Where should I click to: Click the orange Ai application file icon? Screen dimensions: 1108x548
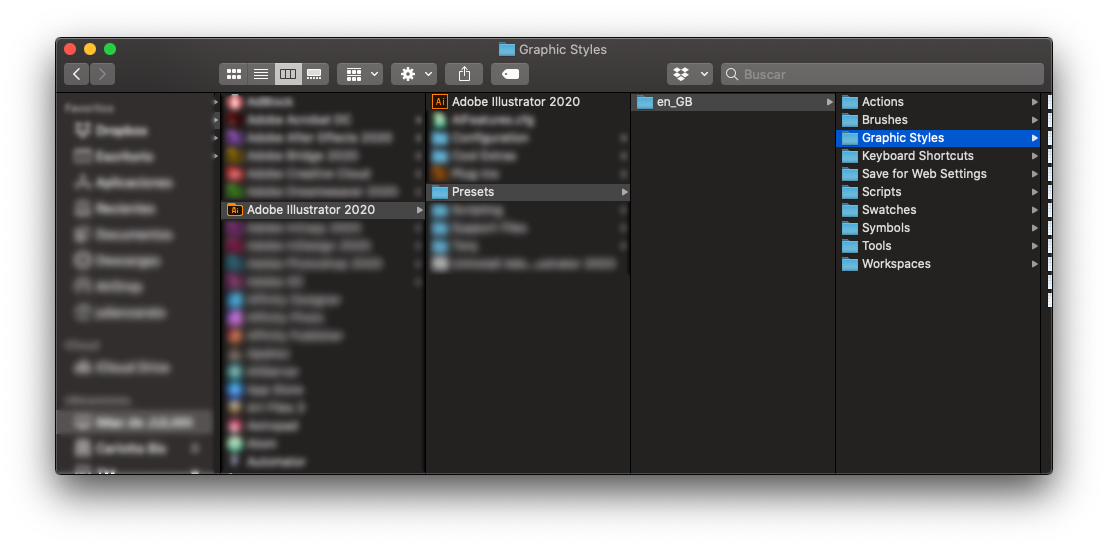(440, 102)
